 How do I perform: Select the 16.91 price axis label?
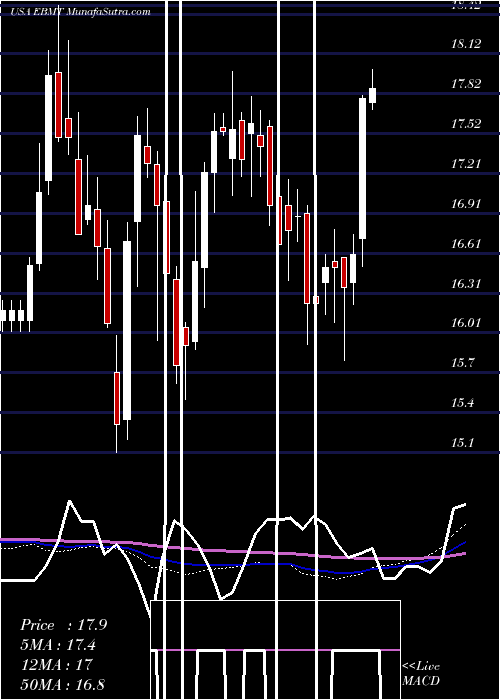(466, 204)
